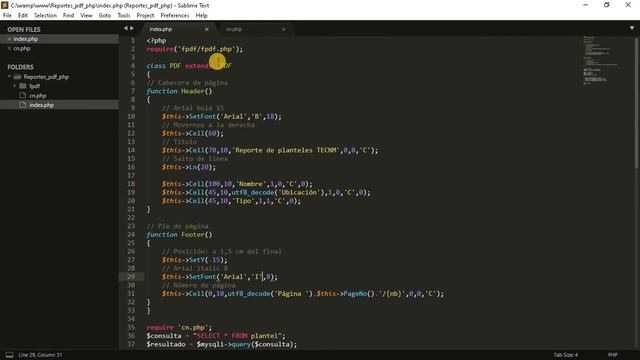Open the Find menu

point(68,16)
